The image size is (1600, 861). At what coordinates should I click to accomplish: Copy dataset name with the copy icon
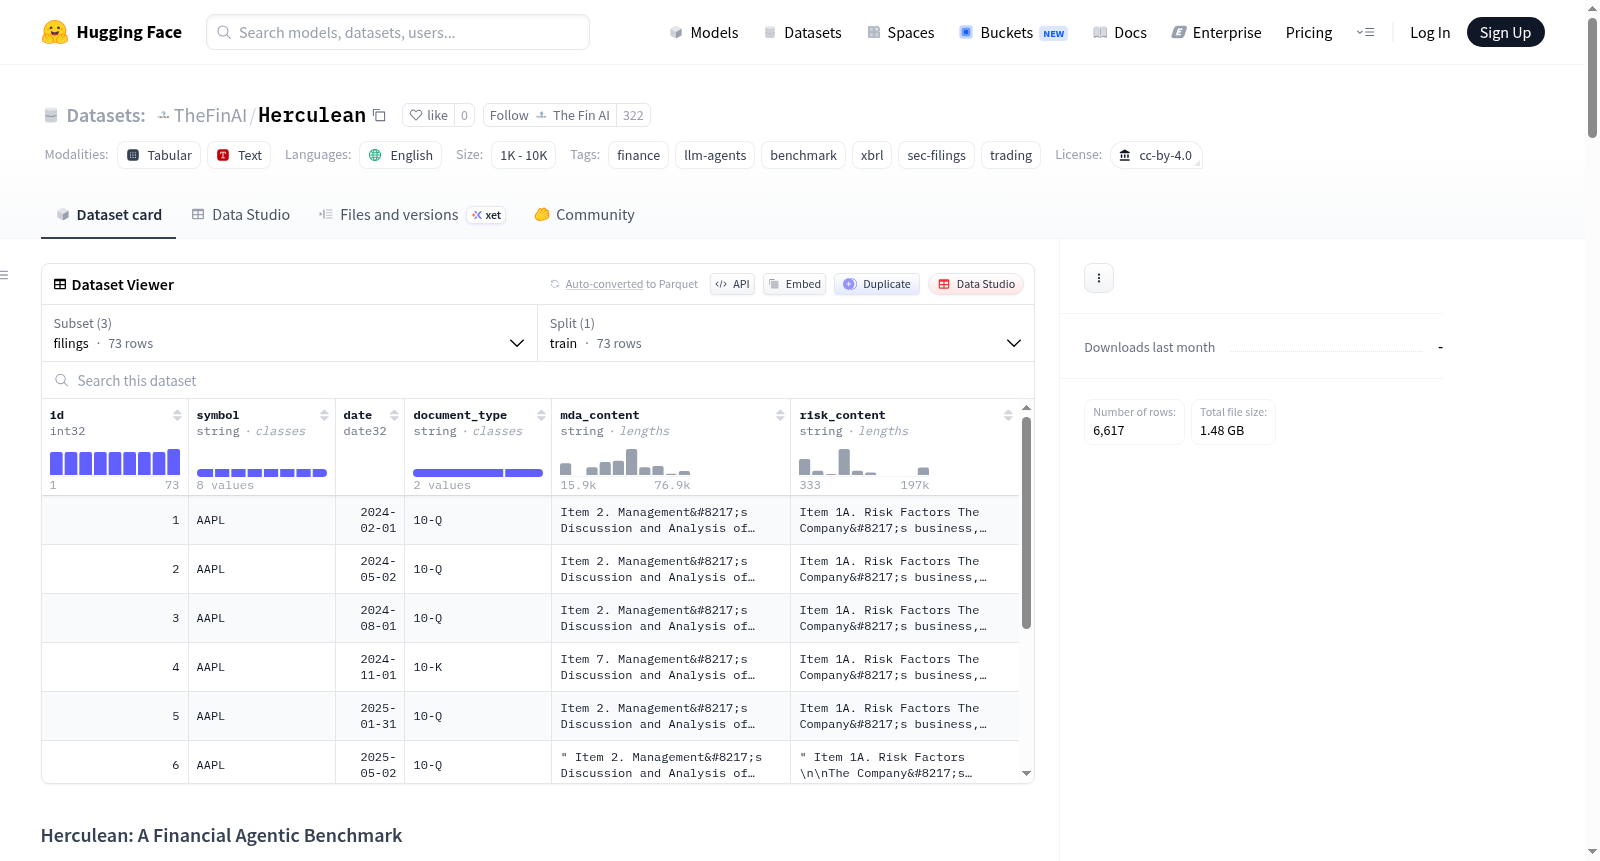(379, 115)
